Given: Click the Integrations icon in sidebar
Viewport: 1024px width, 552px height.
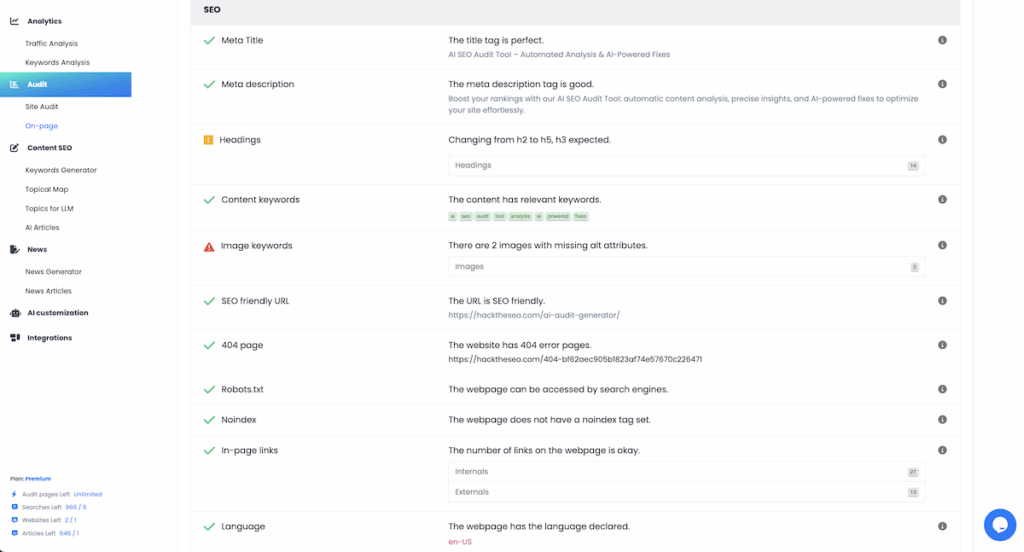Looking at the screenshot, I should coord(15,338).
